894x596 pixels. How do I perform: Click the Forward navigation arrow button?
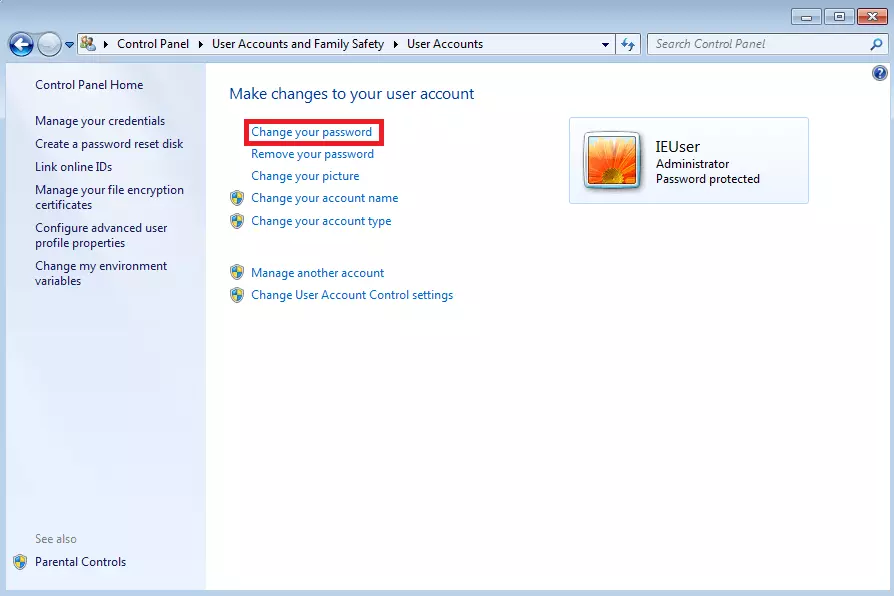click(x=49, y=44)
